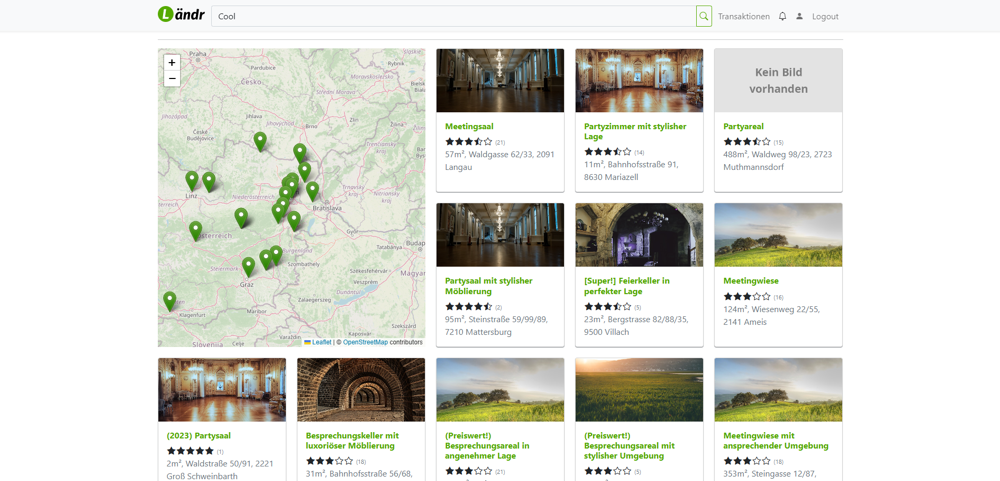Image resolution: width=1000 pixels, height=481 pixels.
Task: Click the address "Bahnhofsstraße 91, 8630 Mariazell"
Action: point(631,171)
